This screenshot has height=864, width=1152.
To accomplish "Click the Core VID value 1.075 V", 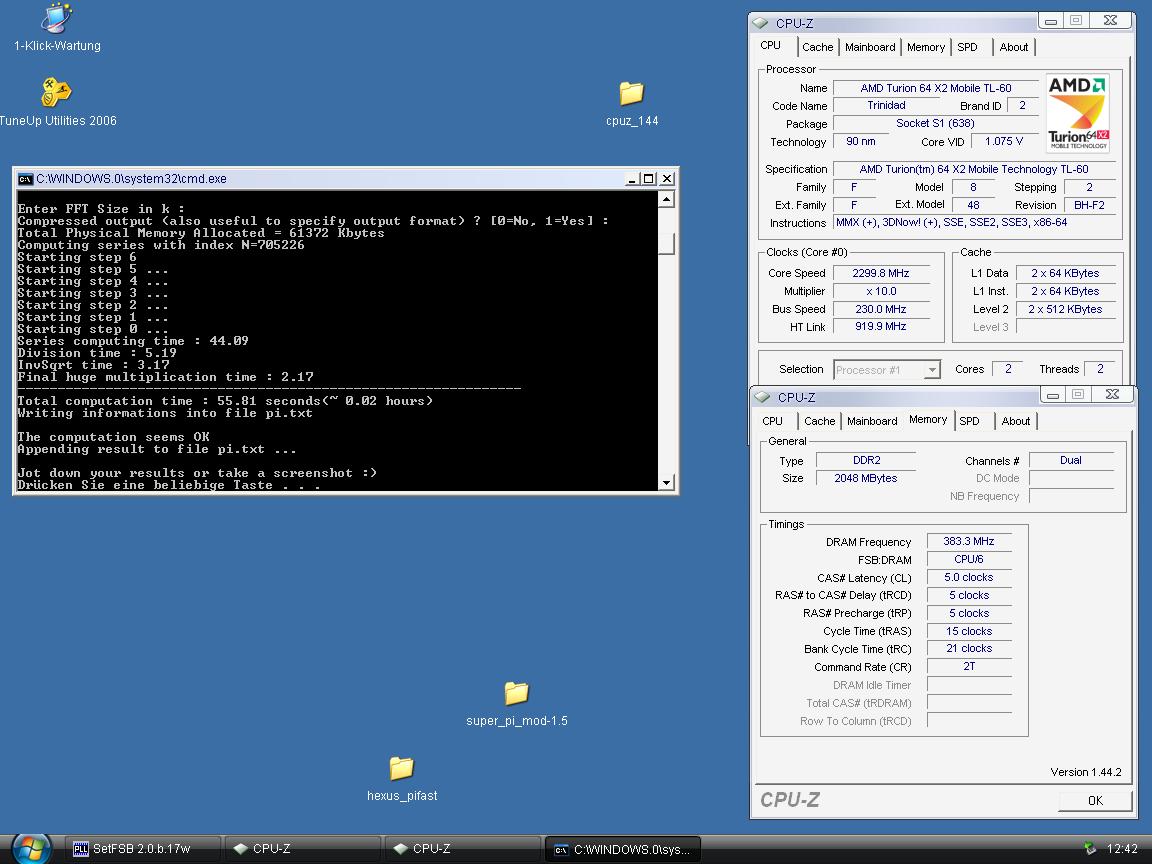I will pyautogui.click(x=1004, y=141).
